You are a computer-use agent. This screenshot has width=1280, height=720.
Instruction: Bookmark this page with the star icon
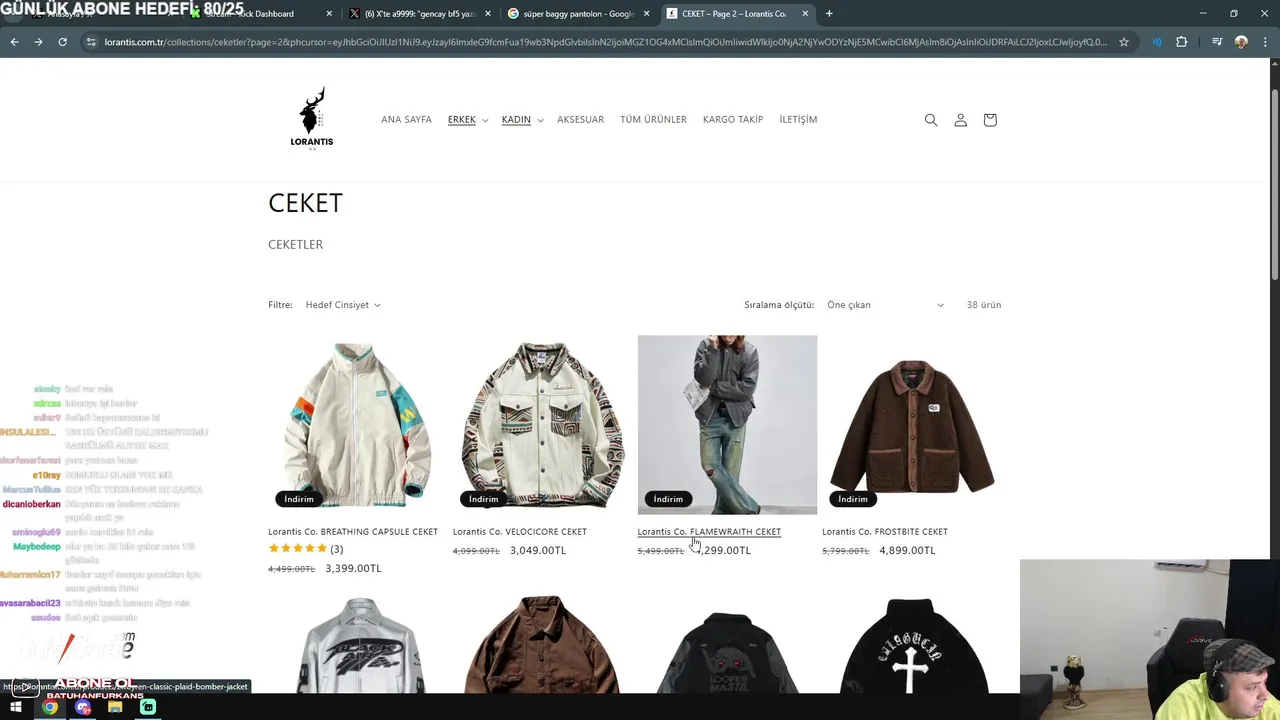(x=1124, y=42)
